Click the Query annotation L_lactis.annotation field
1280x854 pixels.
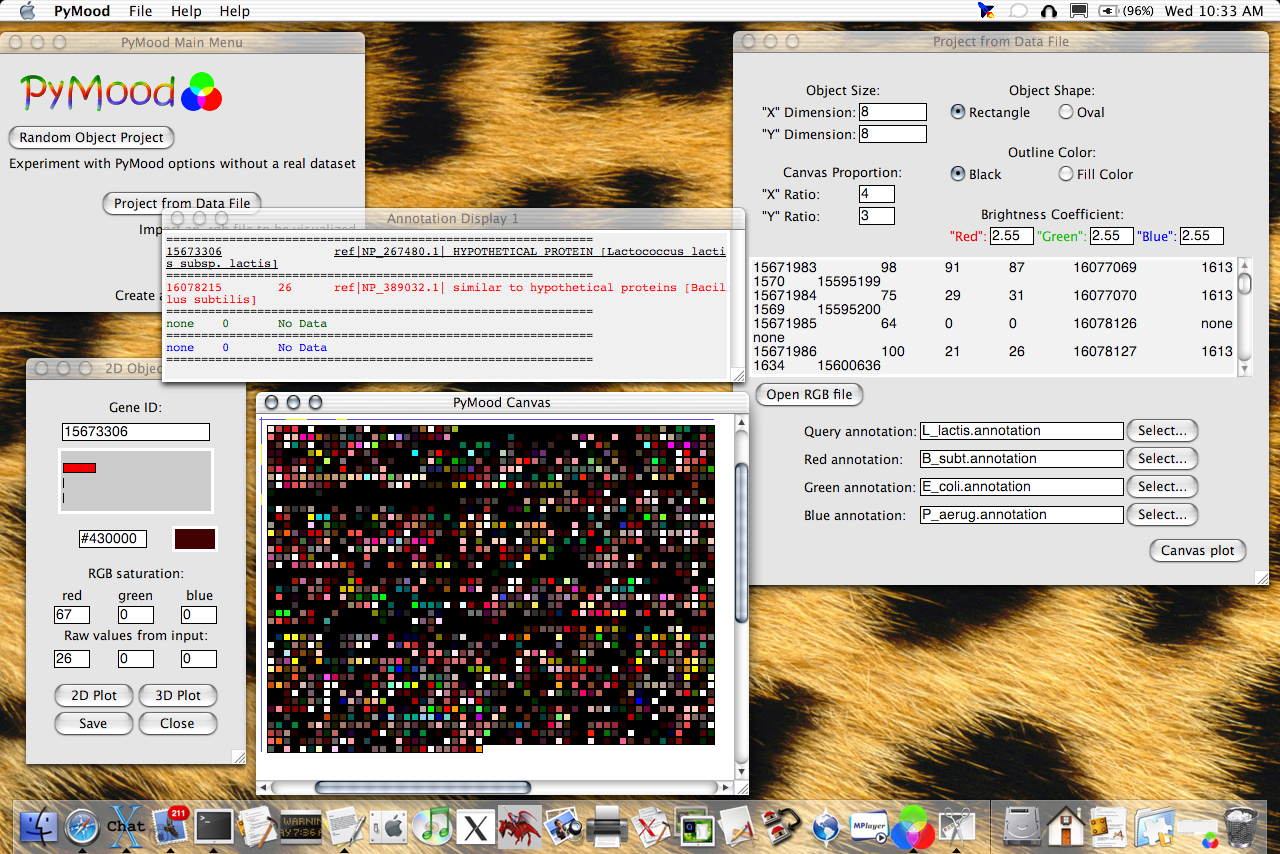tap(1021, 431)
